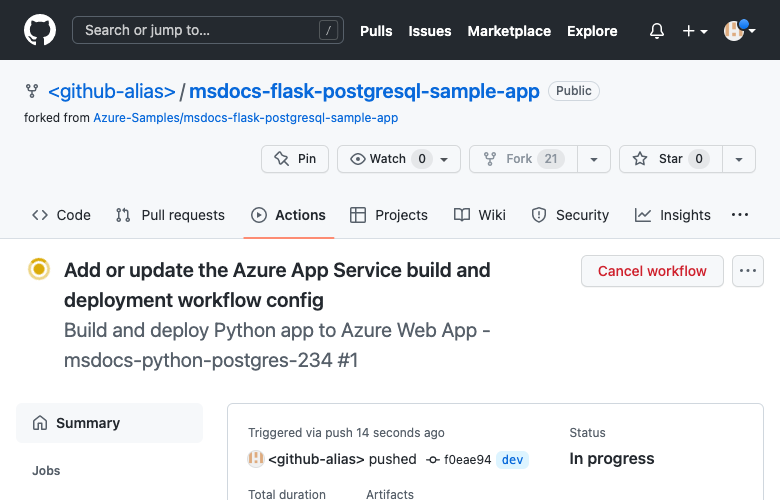Click the commit hash f0eae94
The height and width of the screenshot is (500, 780).
click(467, 460)
